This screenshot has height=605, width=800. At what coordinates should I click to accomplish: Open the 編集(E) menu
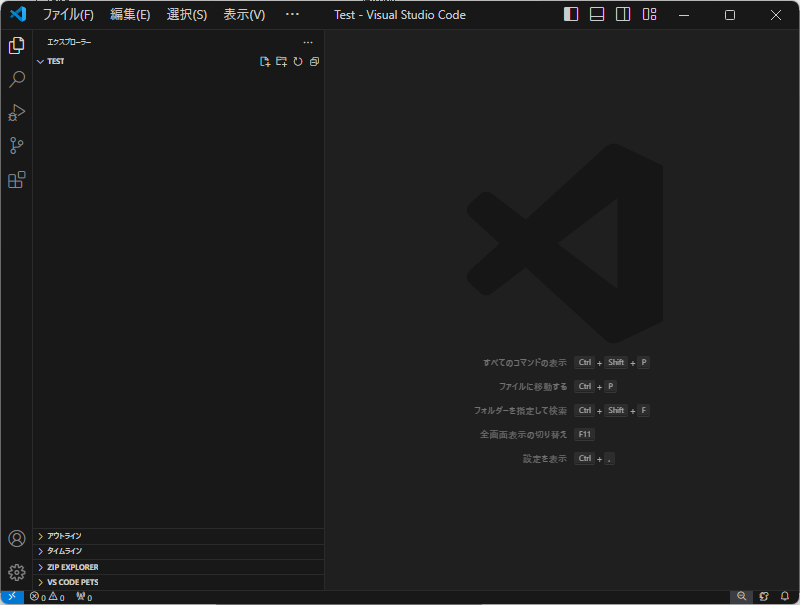[x=130, y=15]
